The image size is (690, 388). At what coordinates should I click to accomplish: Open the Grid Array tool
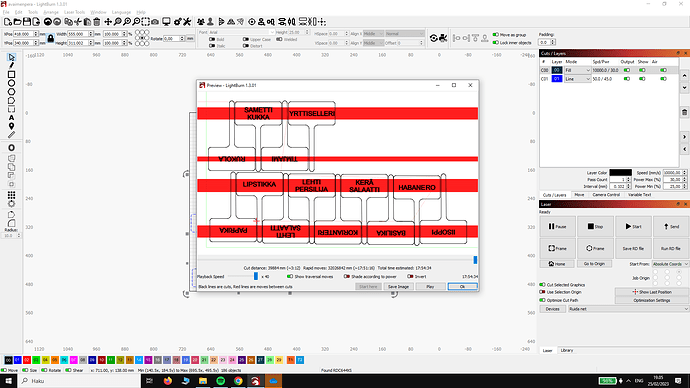pyautogui.click(x=11, y=195)
